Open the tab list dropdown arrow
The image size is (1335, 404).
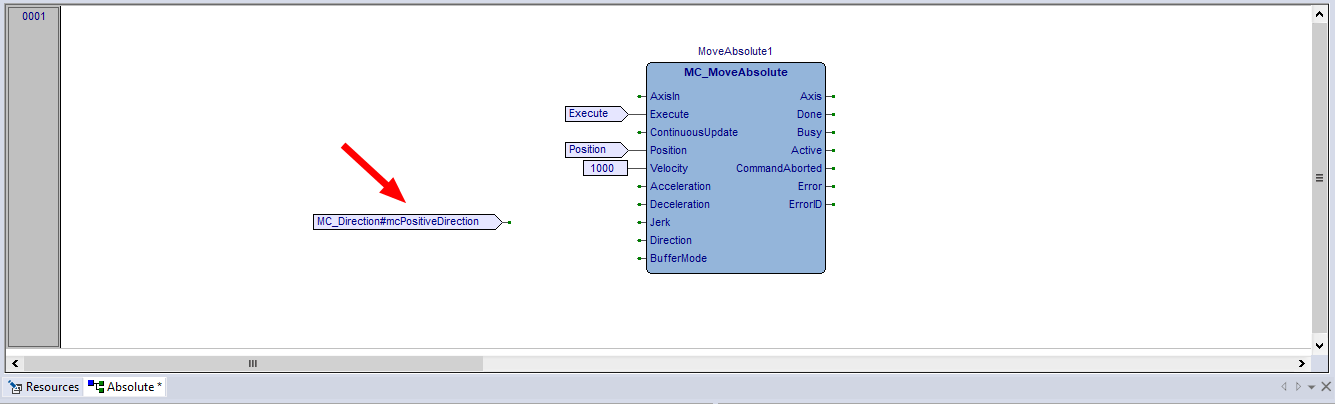(x=1311, y=387)
